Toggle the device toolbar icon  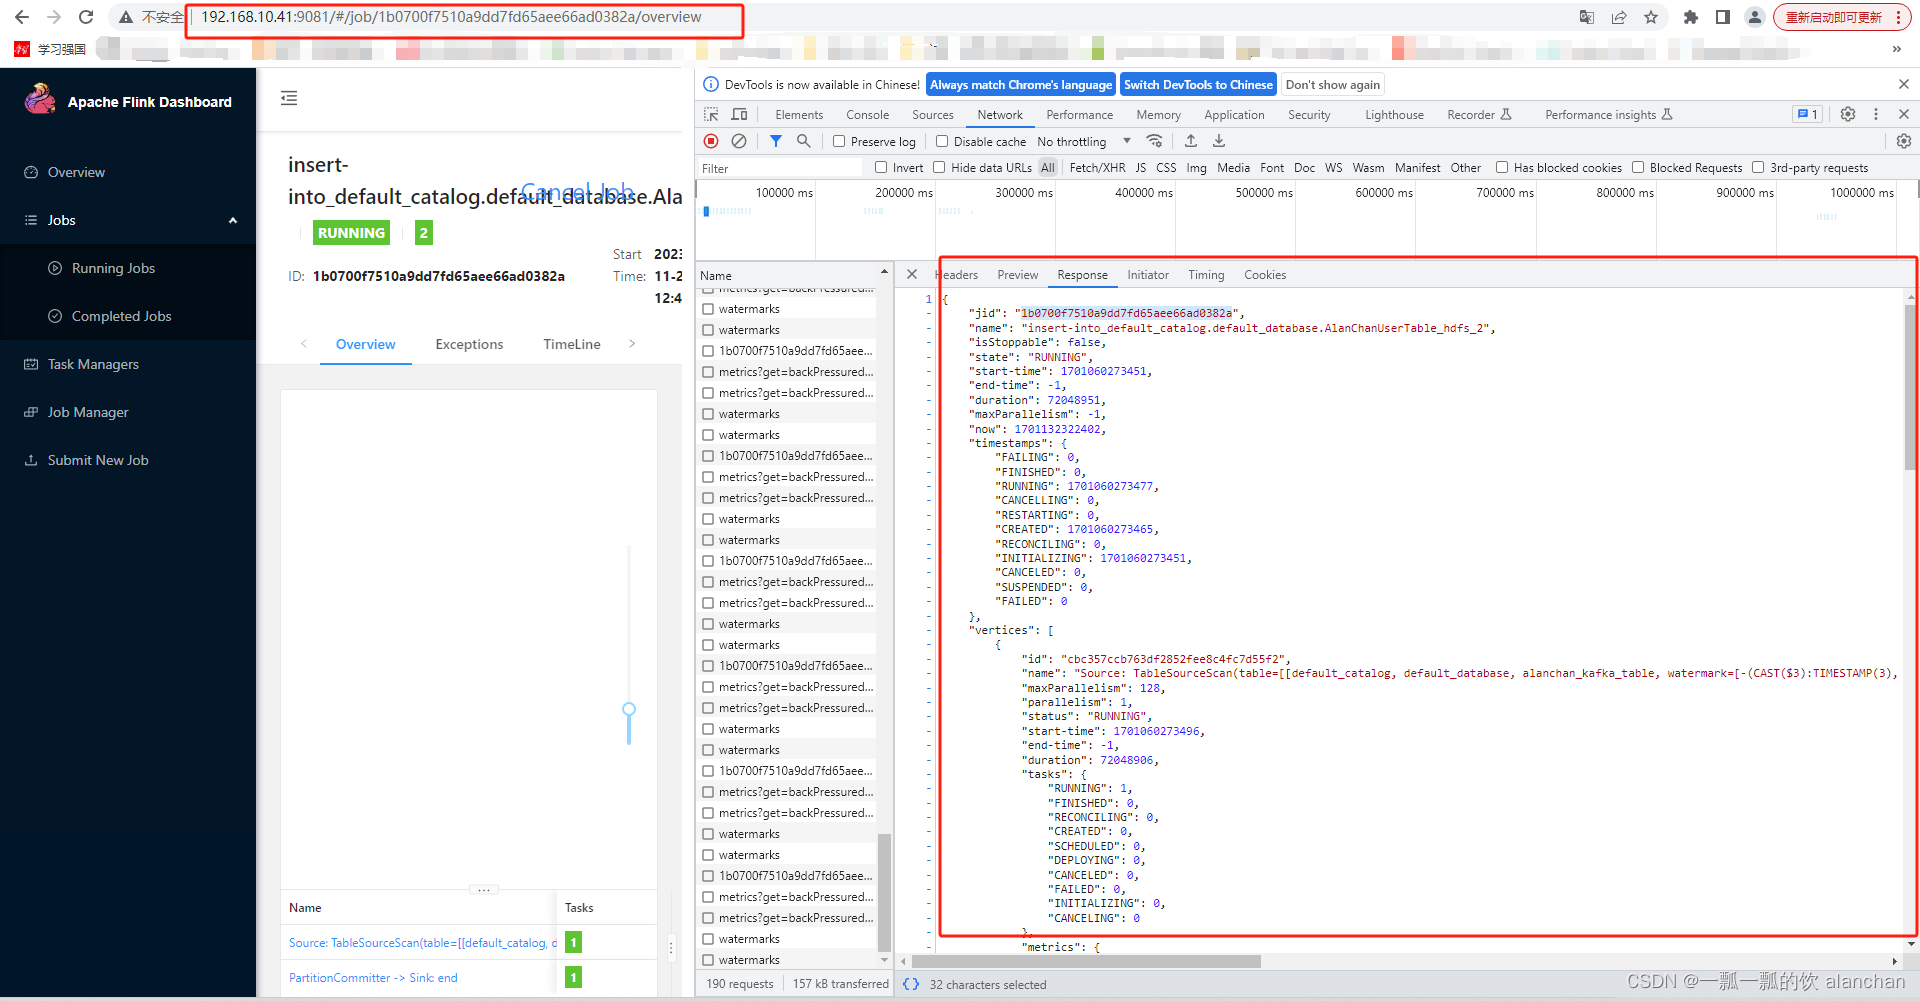[740, 115]
